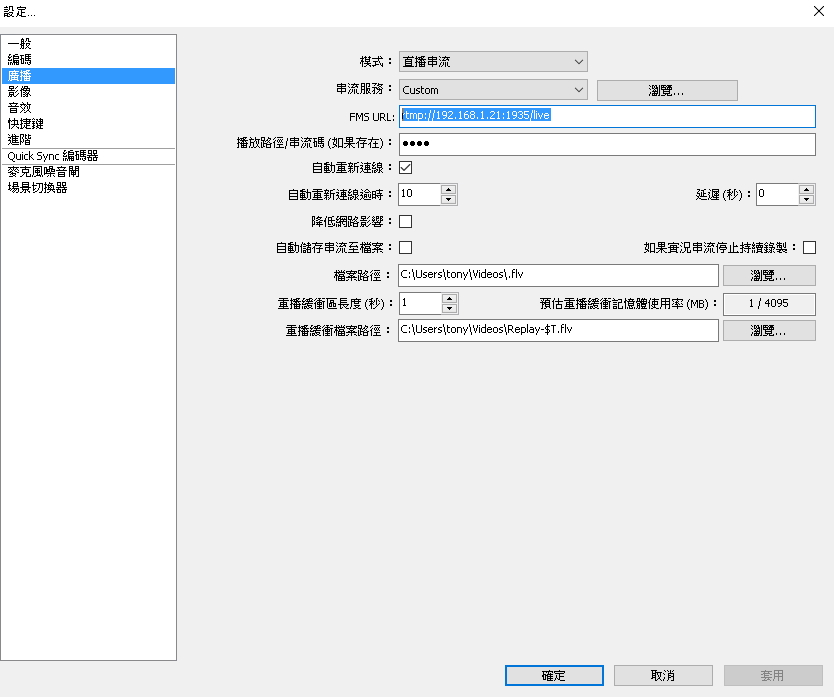Screen dimensions: 834x697
Task: Go to the 進階 settings category
Action: click(x=88, y=139)
